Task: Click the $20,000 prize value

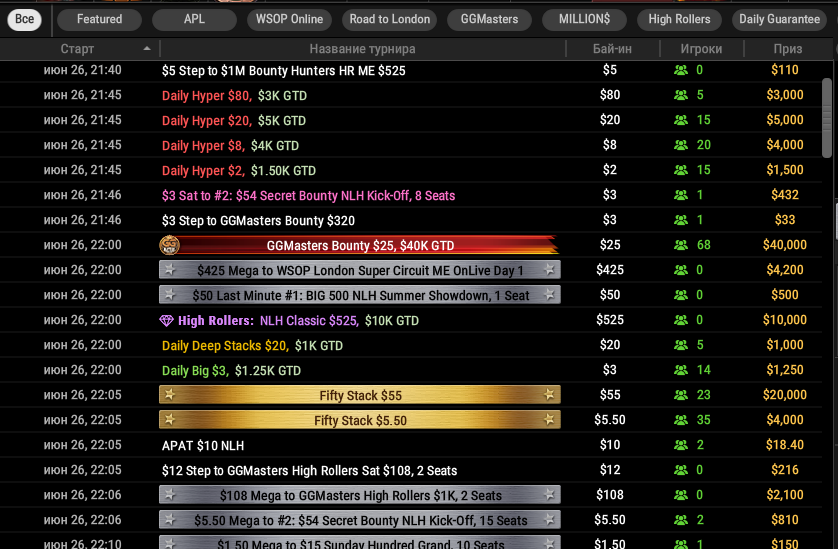Action: (785, 395)
